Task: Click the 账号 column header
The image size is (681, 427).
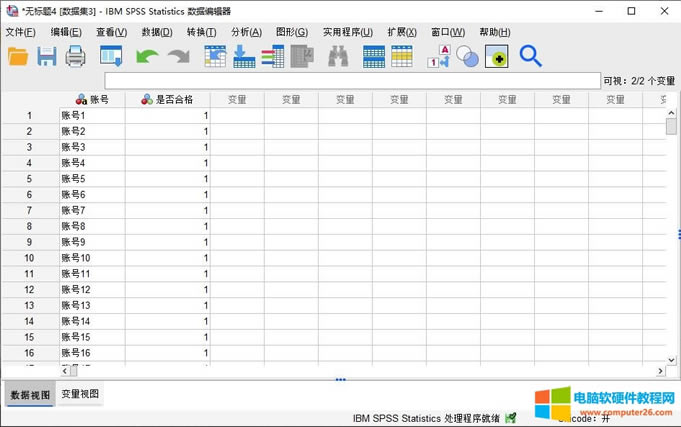Action: (x=92, y=100)
